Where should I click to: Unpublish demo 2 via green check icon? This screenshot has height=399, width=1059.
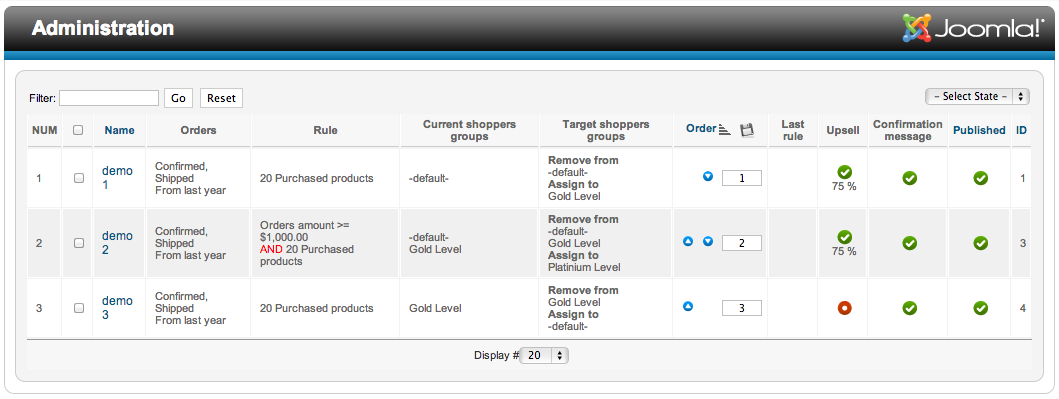[x=981, y=243]
